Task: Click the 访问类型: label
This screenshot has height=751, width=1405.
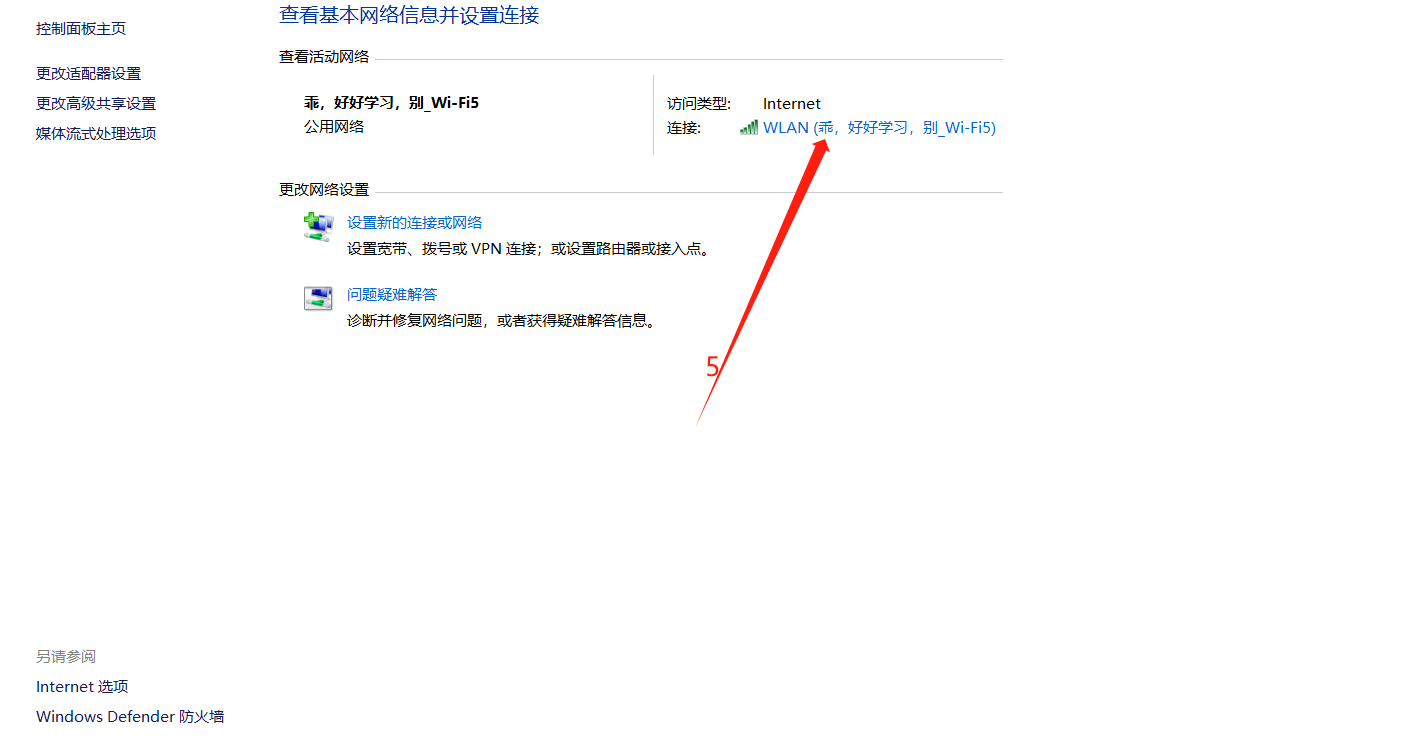Action: pos(699,104)
